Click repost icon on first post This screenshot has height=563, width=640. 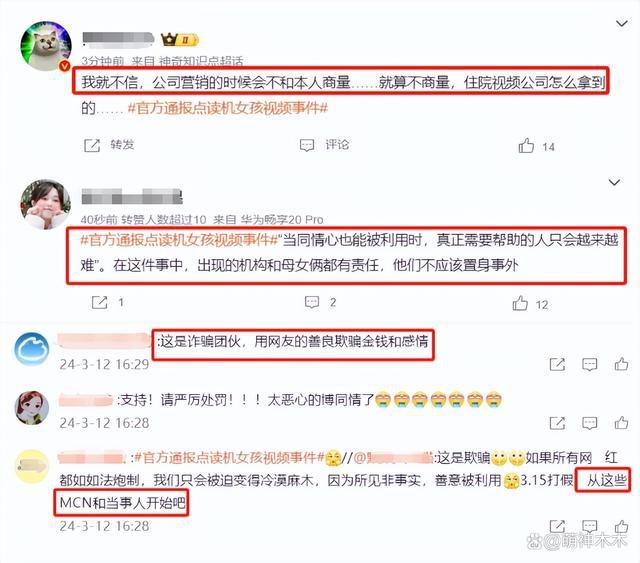[x=92, y=145]
